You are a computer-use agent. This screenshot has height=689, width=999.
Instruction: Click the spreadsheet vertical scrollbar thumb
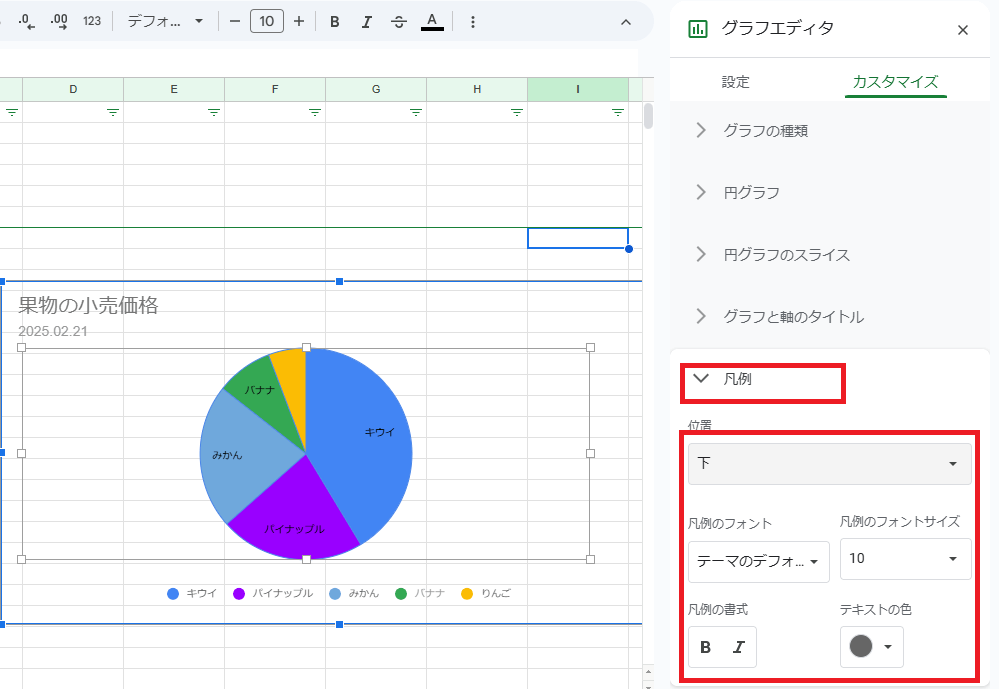[649, 116]
